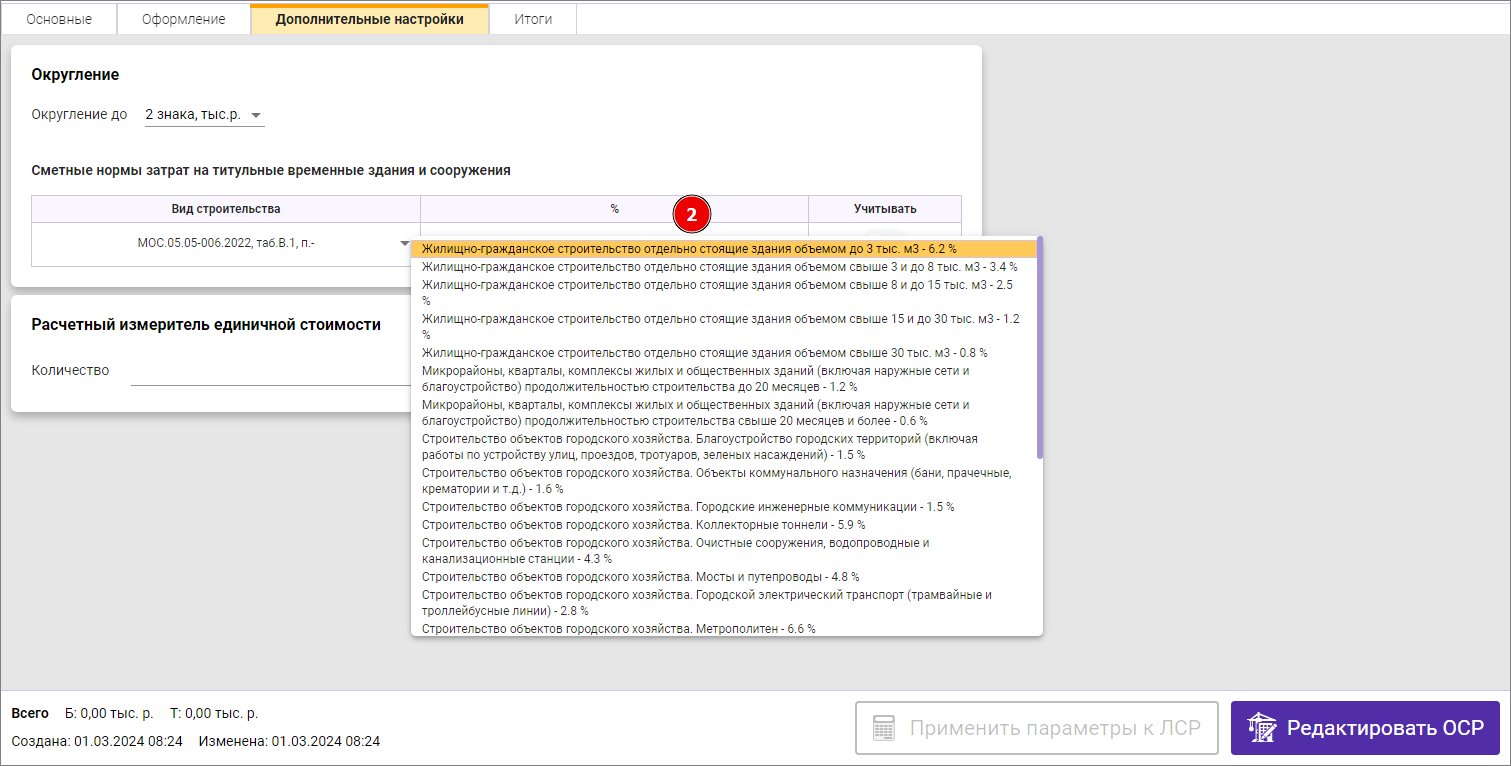This screenshot has width=1511, height=766.
Task: Open the Оформление tab
Action: coord(183,19)
